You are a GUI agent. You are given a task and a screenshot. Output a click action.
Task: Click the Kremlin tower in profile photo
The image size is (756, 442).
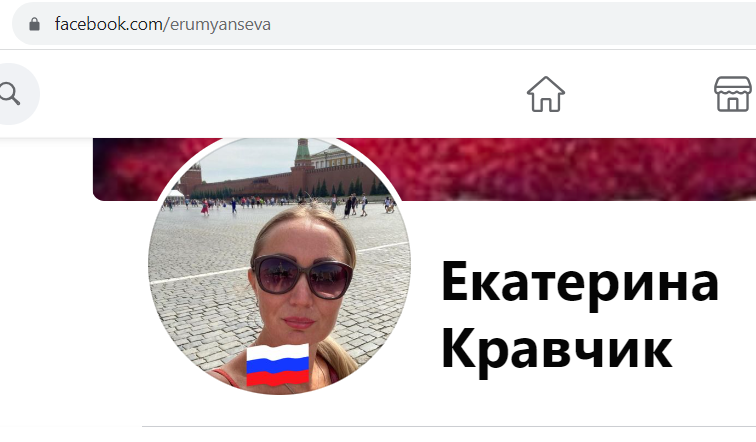point(302,153)
